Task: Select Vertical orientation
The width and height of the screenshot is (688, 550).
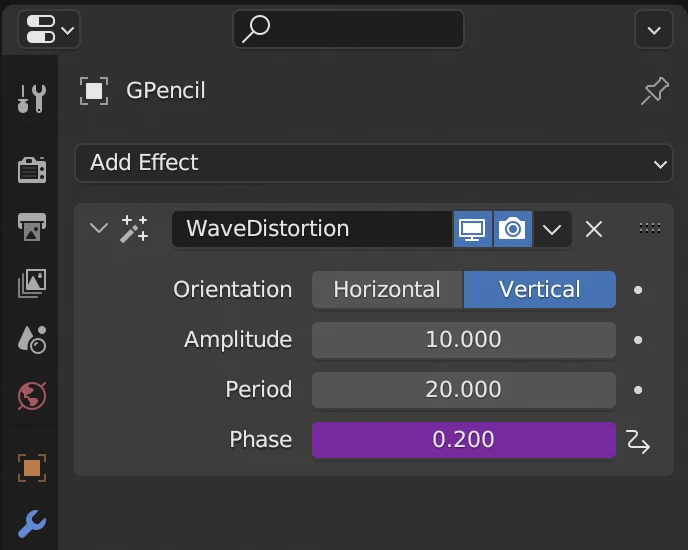Action: point(540,290)
